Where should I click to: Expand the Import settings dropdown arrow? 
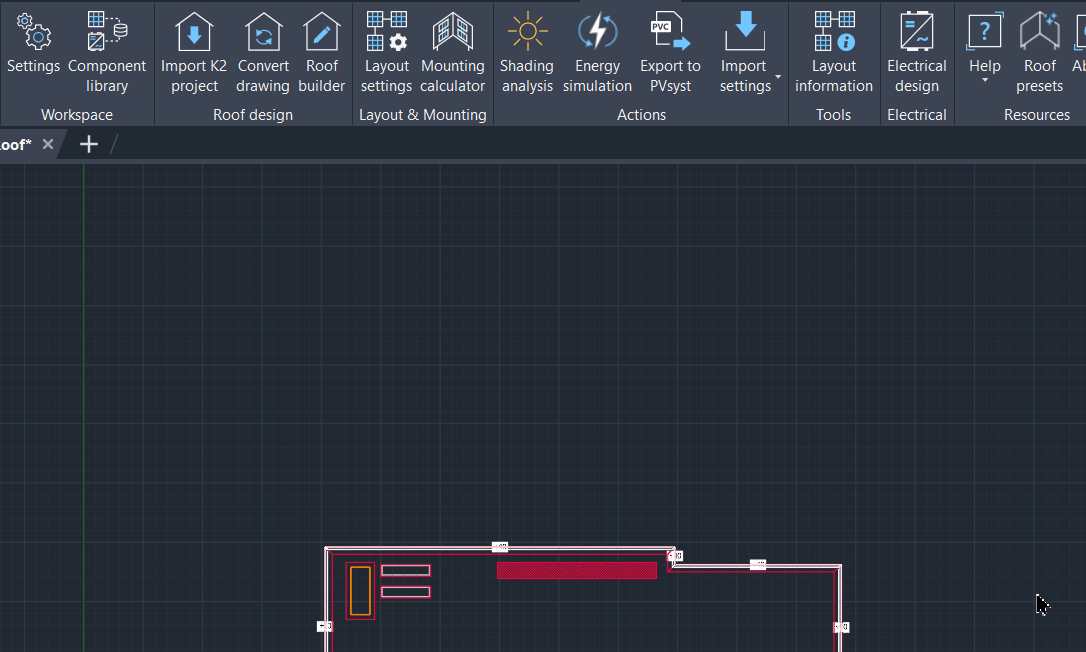tap(778, 77)
